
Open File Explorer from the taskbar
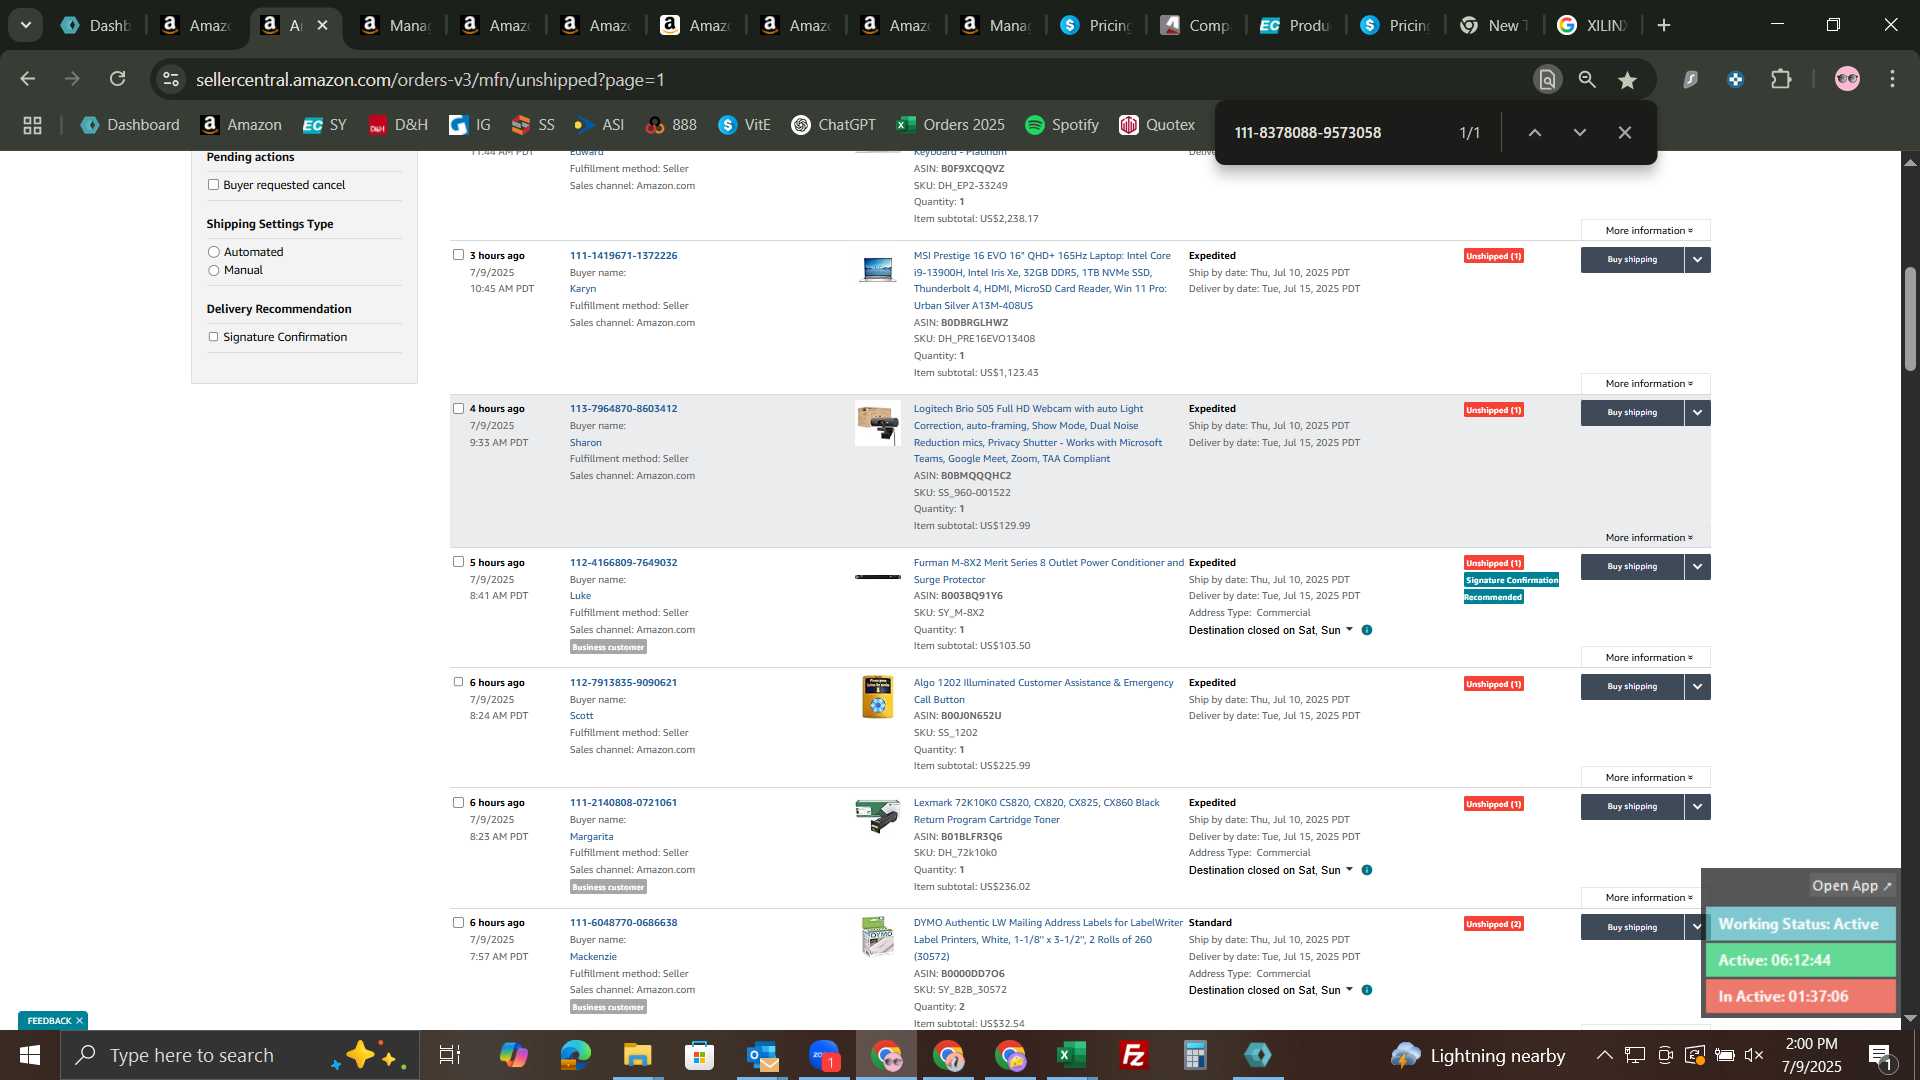click(637, 1055)
